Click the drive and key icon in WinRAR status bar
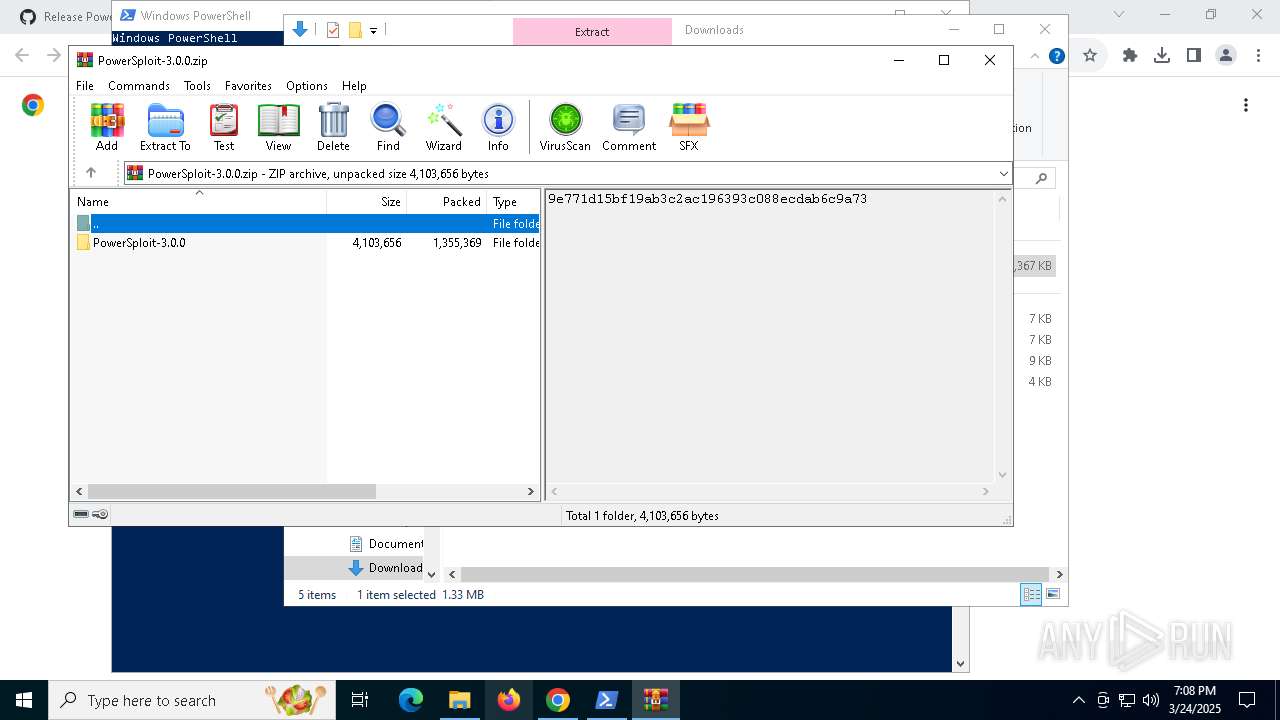The image size is (1280, 720). tap(91, 514)
